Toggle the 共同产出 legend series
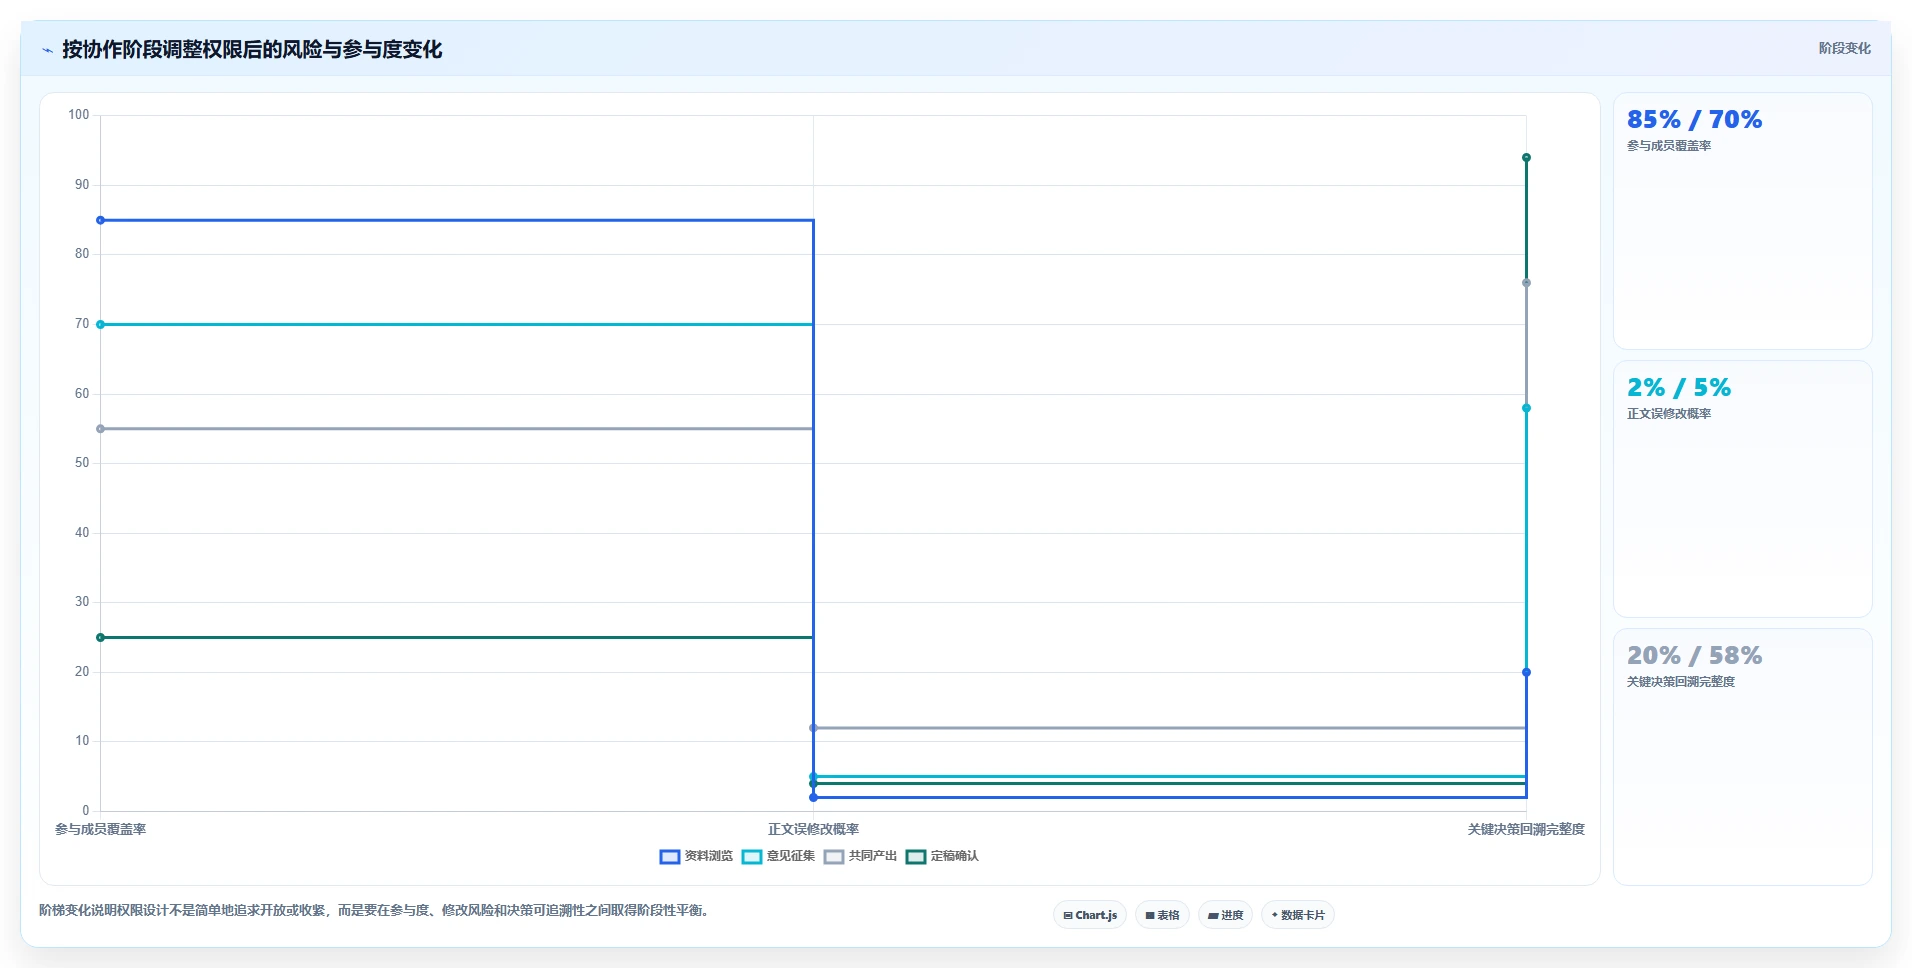This screenshot has width=1912, height=968. point(860,856)
